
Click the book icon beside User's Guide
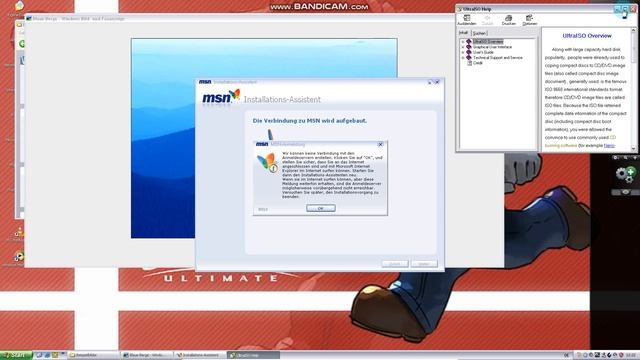[x=469, y=52]
